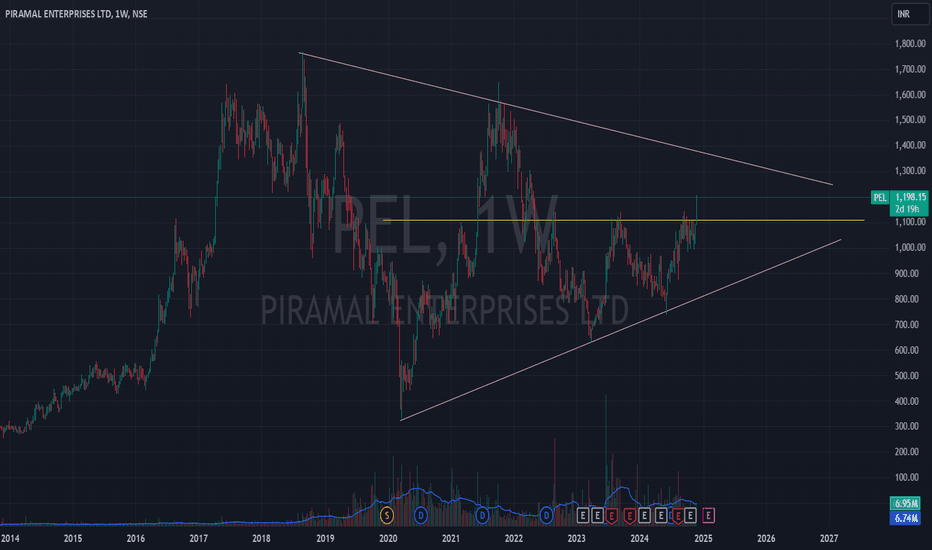Click the 2016 label on time axis
The height and width of the screenshot is (550, 932).
pos(136,539)
